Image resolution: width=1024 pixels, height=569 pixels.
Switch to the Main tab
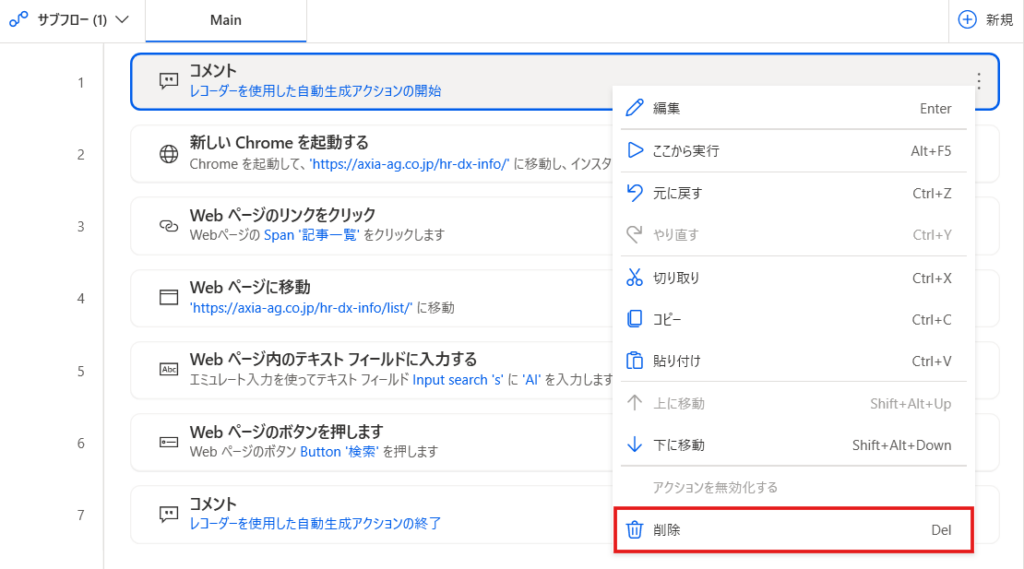(225, 20)
